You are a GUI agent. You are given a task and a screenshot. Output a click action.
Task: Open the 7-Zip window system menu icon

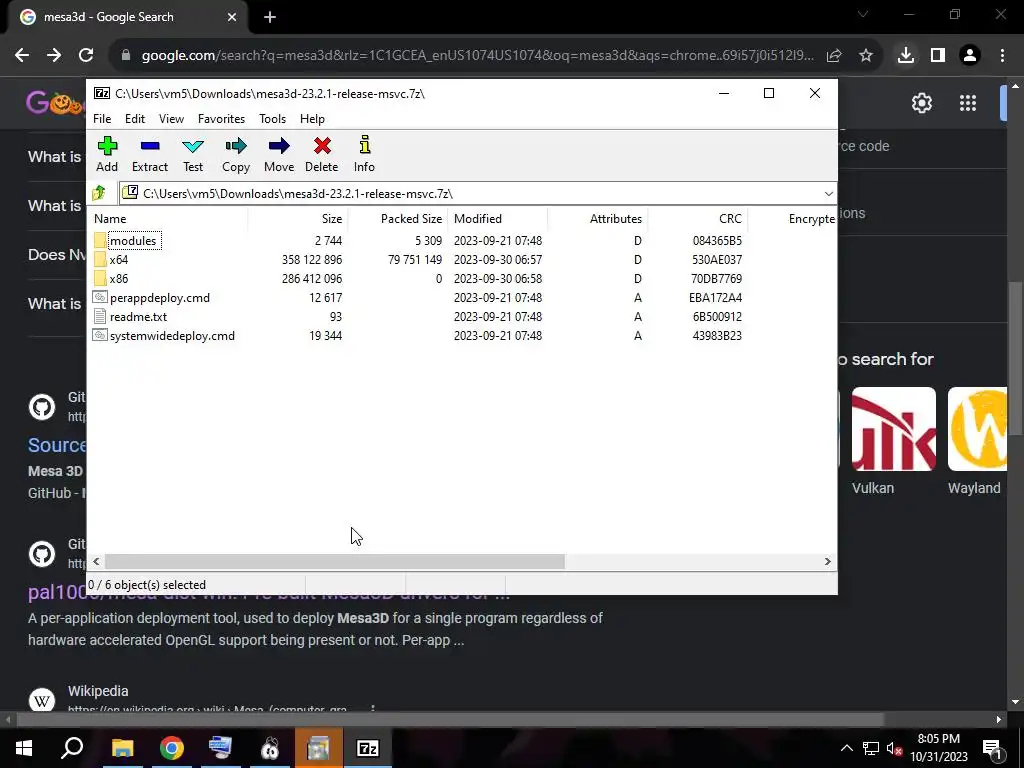102,93
